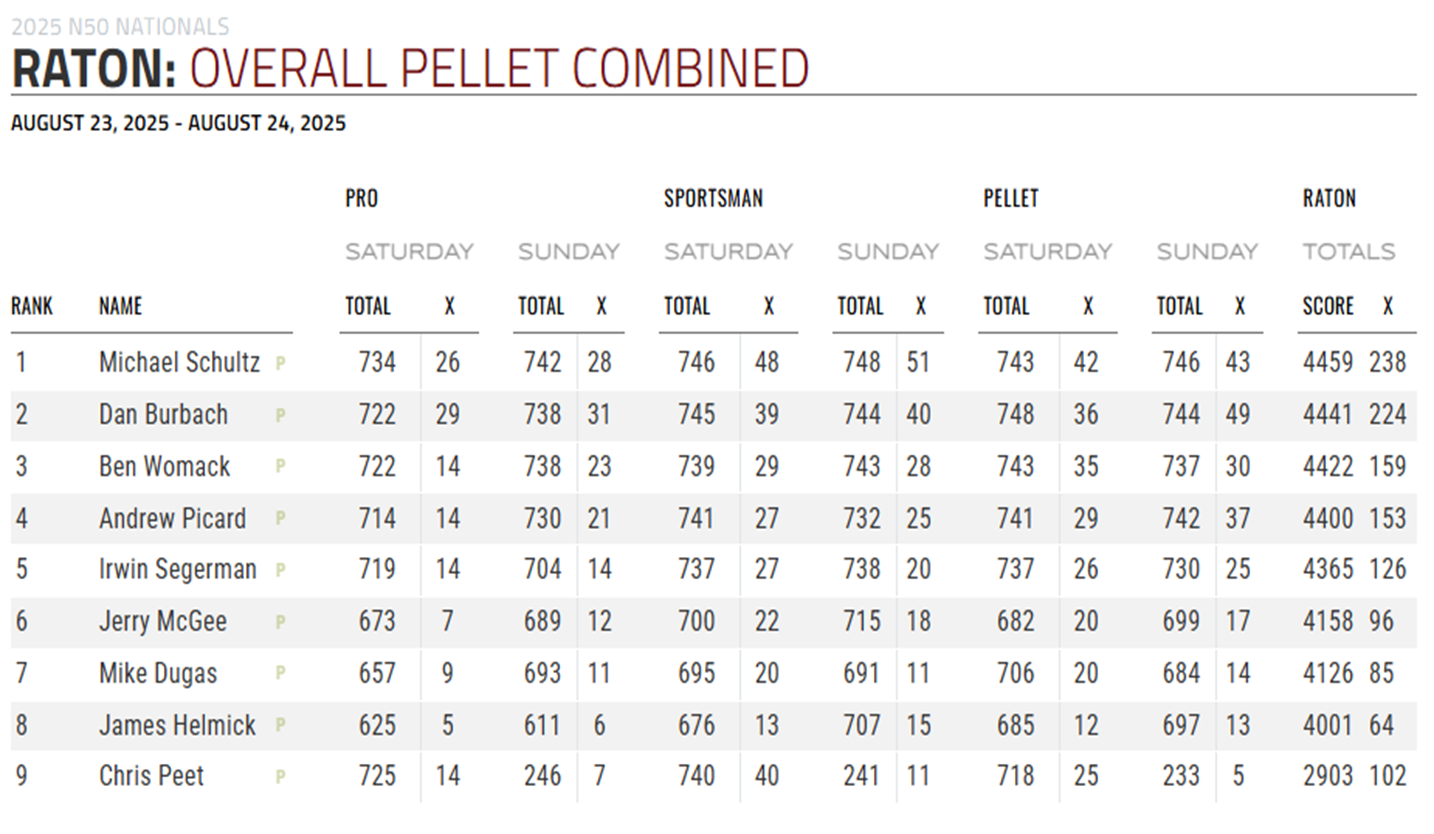This screenshot has width=1434, height=834.
Task: Click the P badge beside Ben Womack
Action: click(281, 467)
